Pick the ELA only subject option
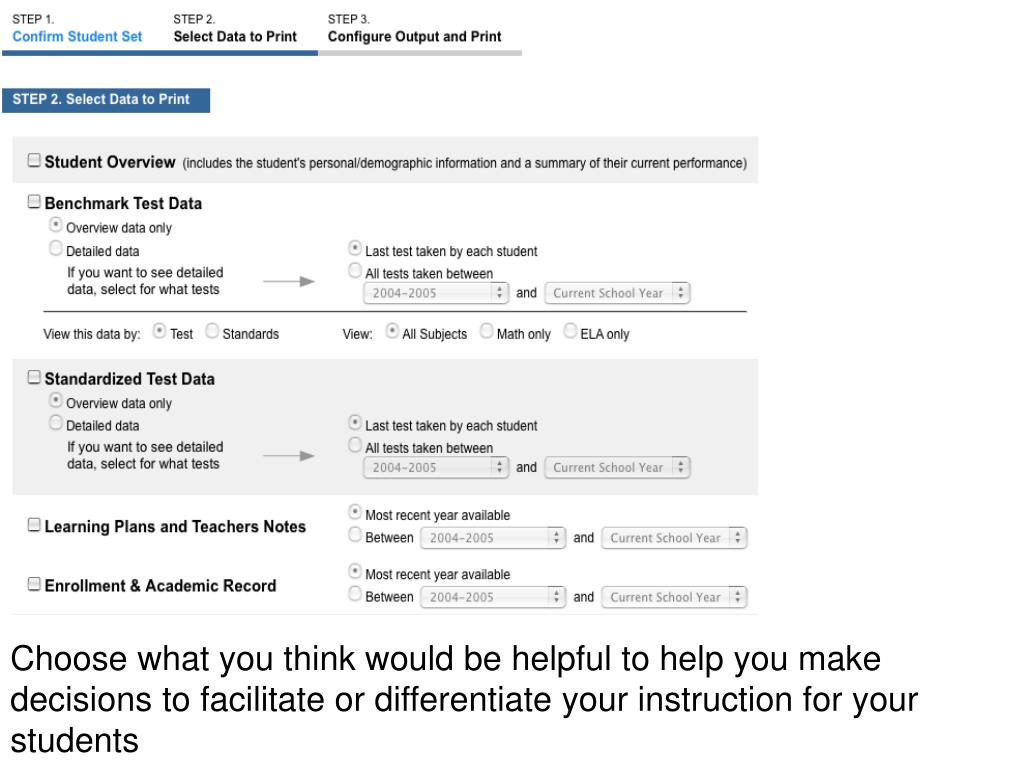 (570, 331)
